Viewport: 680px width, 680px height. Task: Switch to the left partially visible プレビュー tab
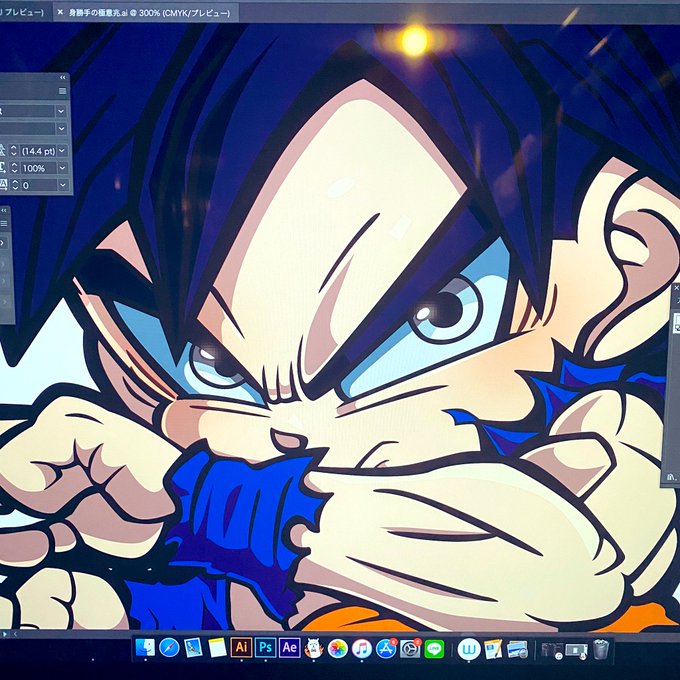tap(22, 12)
